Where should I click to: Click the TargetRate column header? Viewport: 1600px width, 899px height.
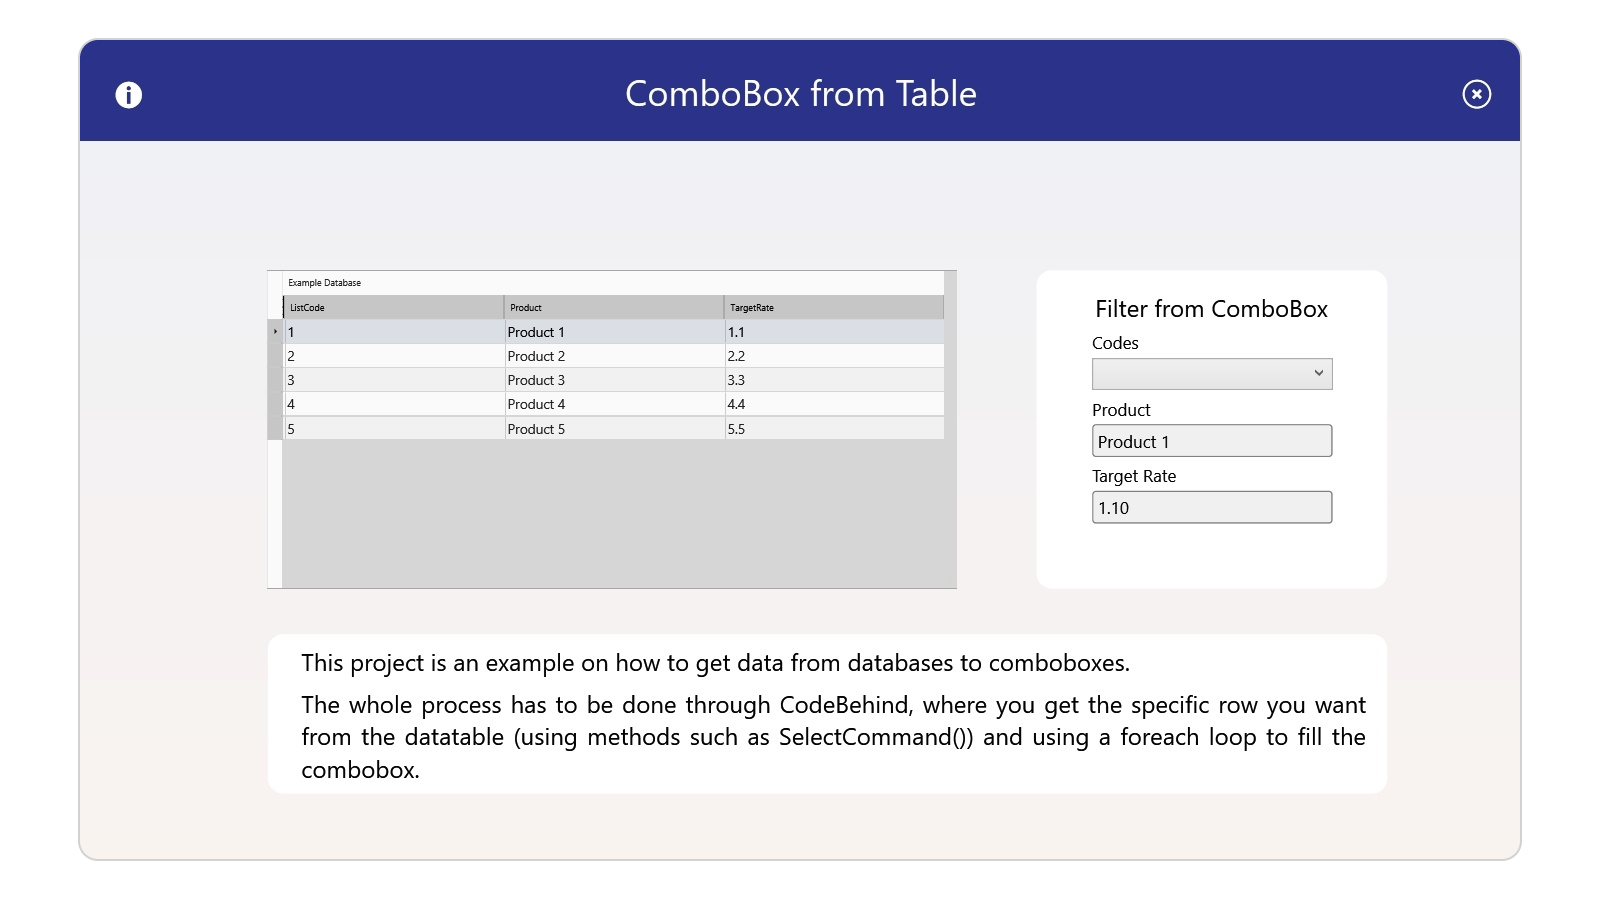(832, 307)
